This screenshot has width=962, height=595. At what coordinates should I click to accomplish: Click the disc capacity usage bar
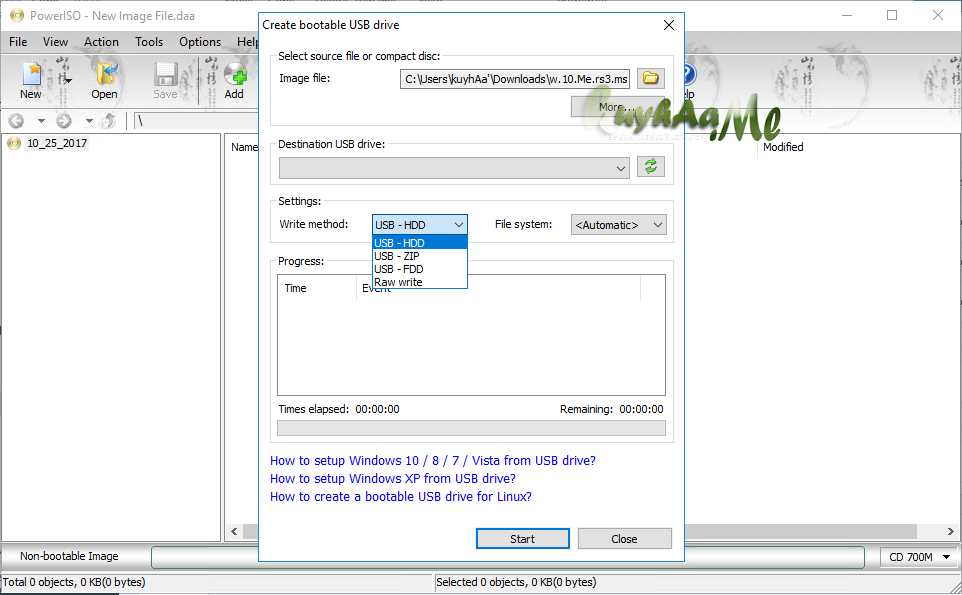point(508,557)
